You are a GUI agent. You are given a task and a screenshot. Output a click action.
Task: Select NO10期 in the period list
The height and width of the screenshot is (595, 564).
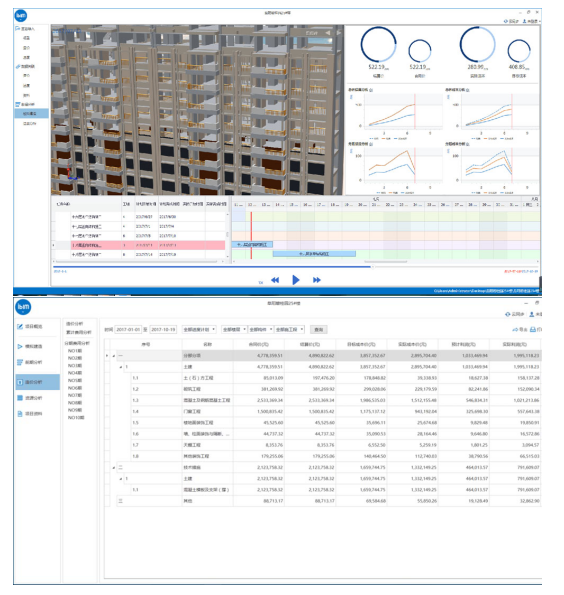(x=76, y=417)
